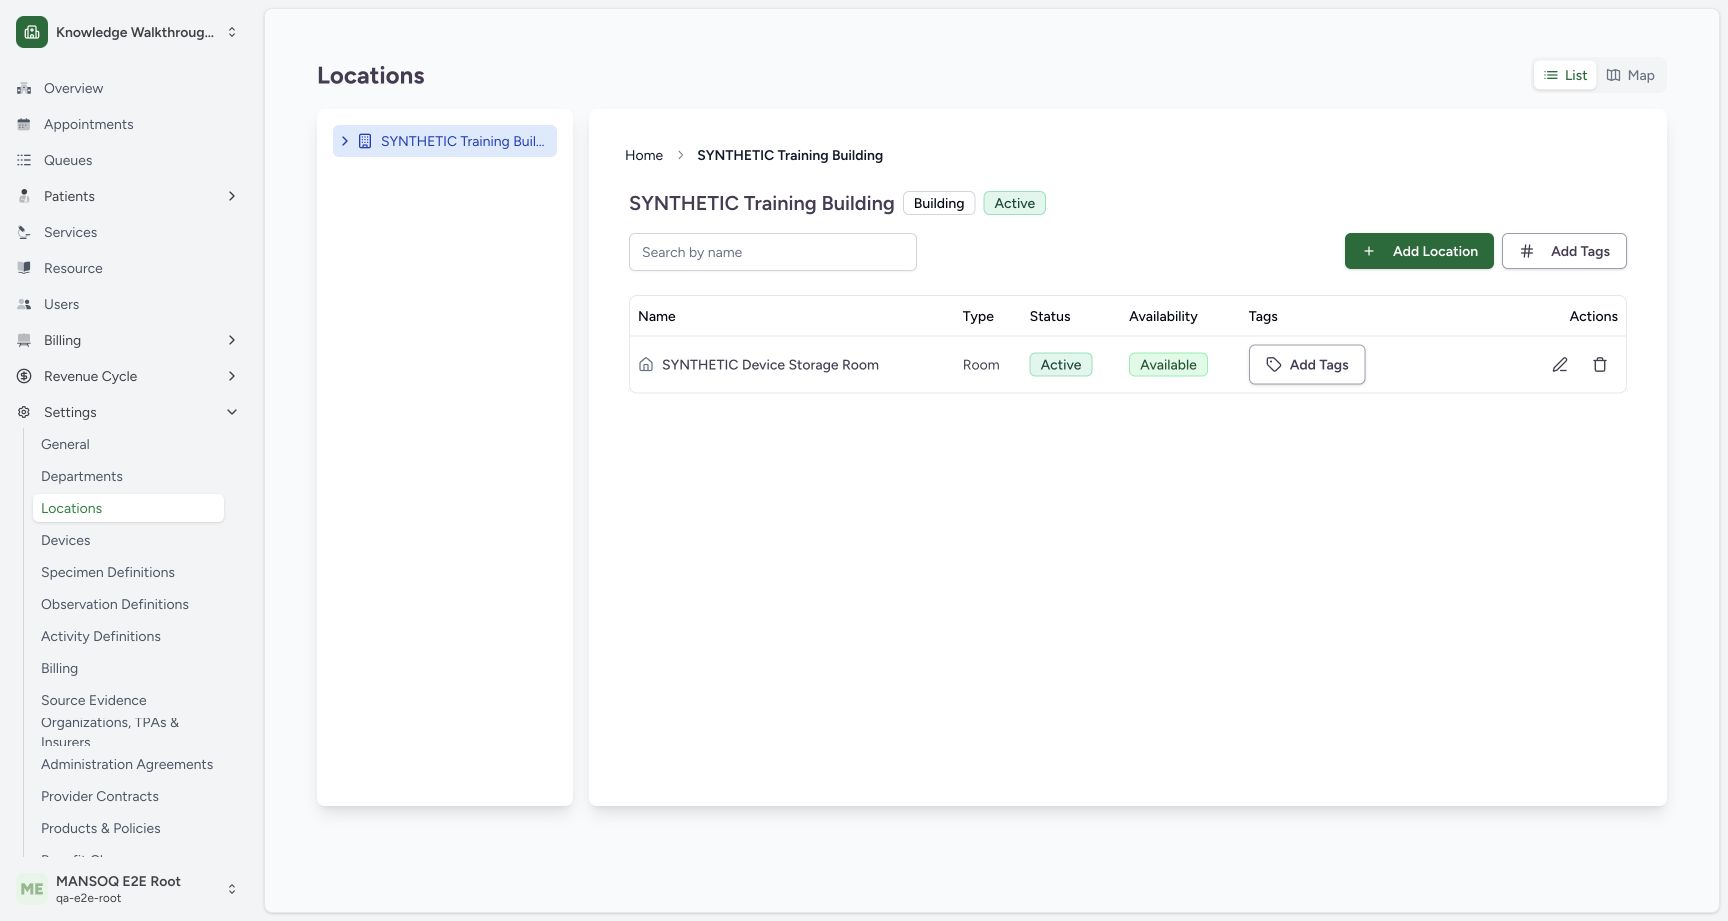Delete SYNTHETIC Device Storage Room with trash icon
Screen dimensions: 1728x921
coord(1600,365)
